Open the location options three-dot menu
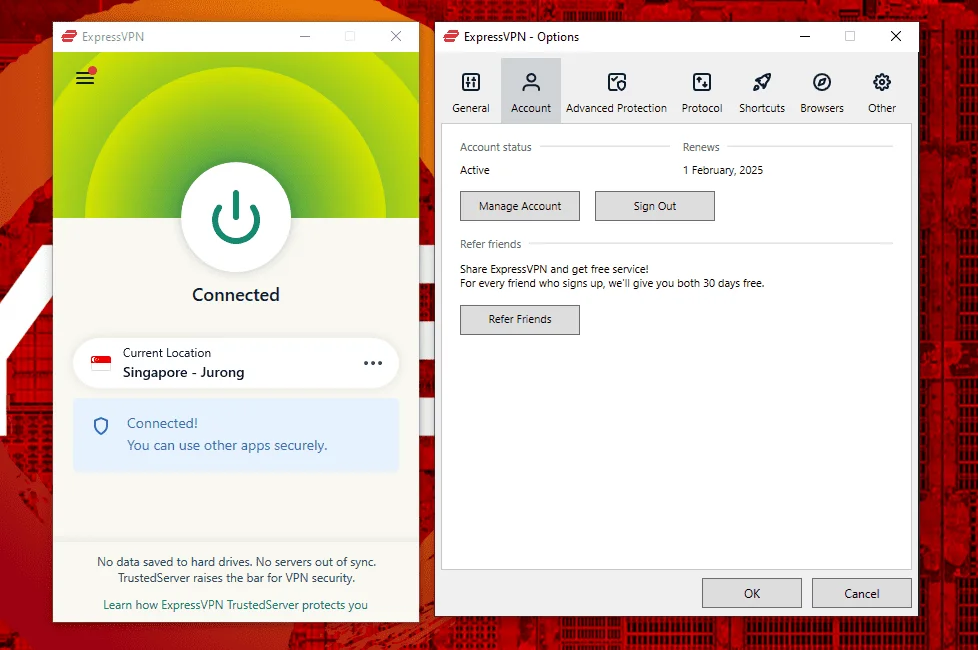This screenshot has width=978, height=650. [373, 363]
